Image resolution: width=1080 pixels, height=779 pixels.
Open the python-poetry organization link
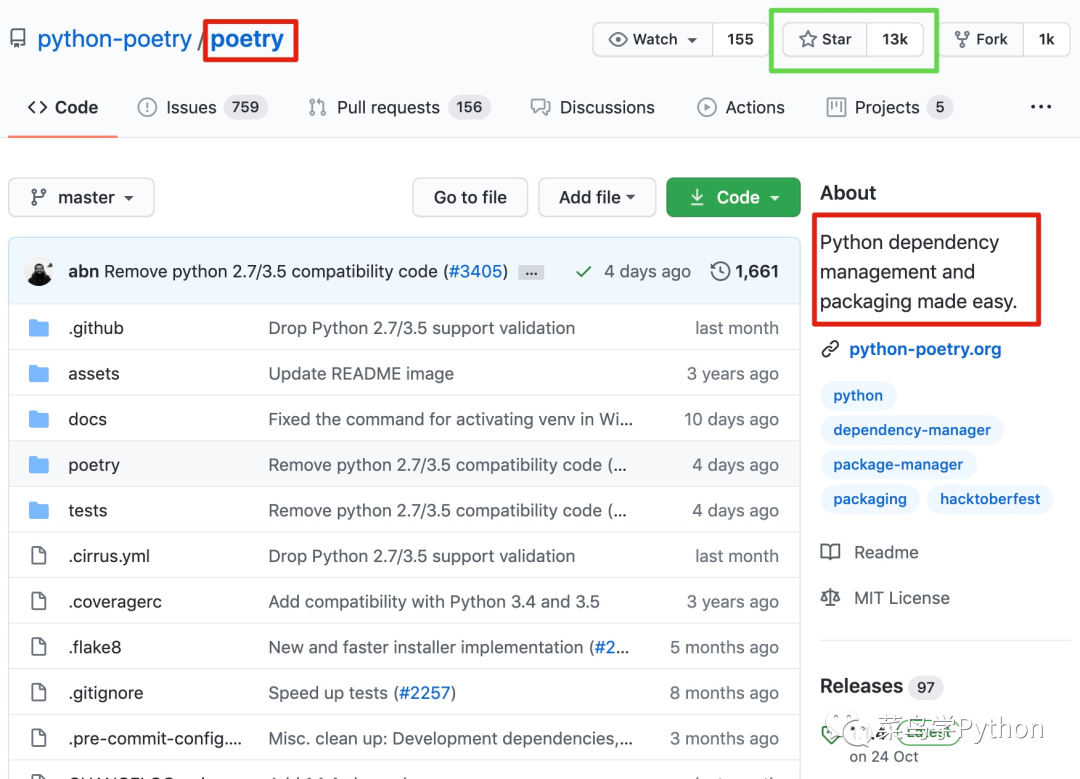click(114, 39)
